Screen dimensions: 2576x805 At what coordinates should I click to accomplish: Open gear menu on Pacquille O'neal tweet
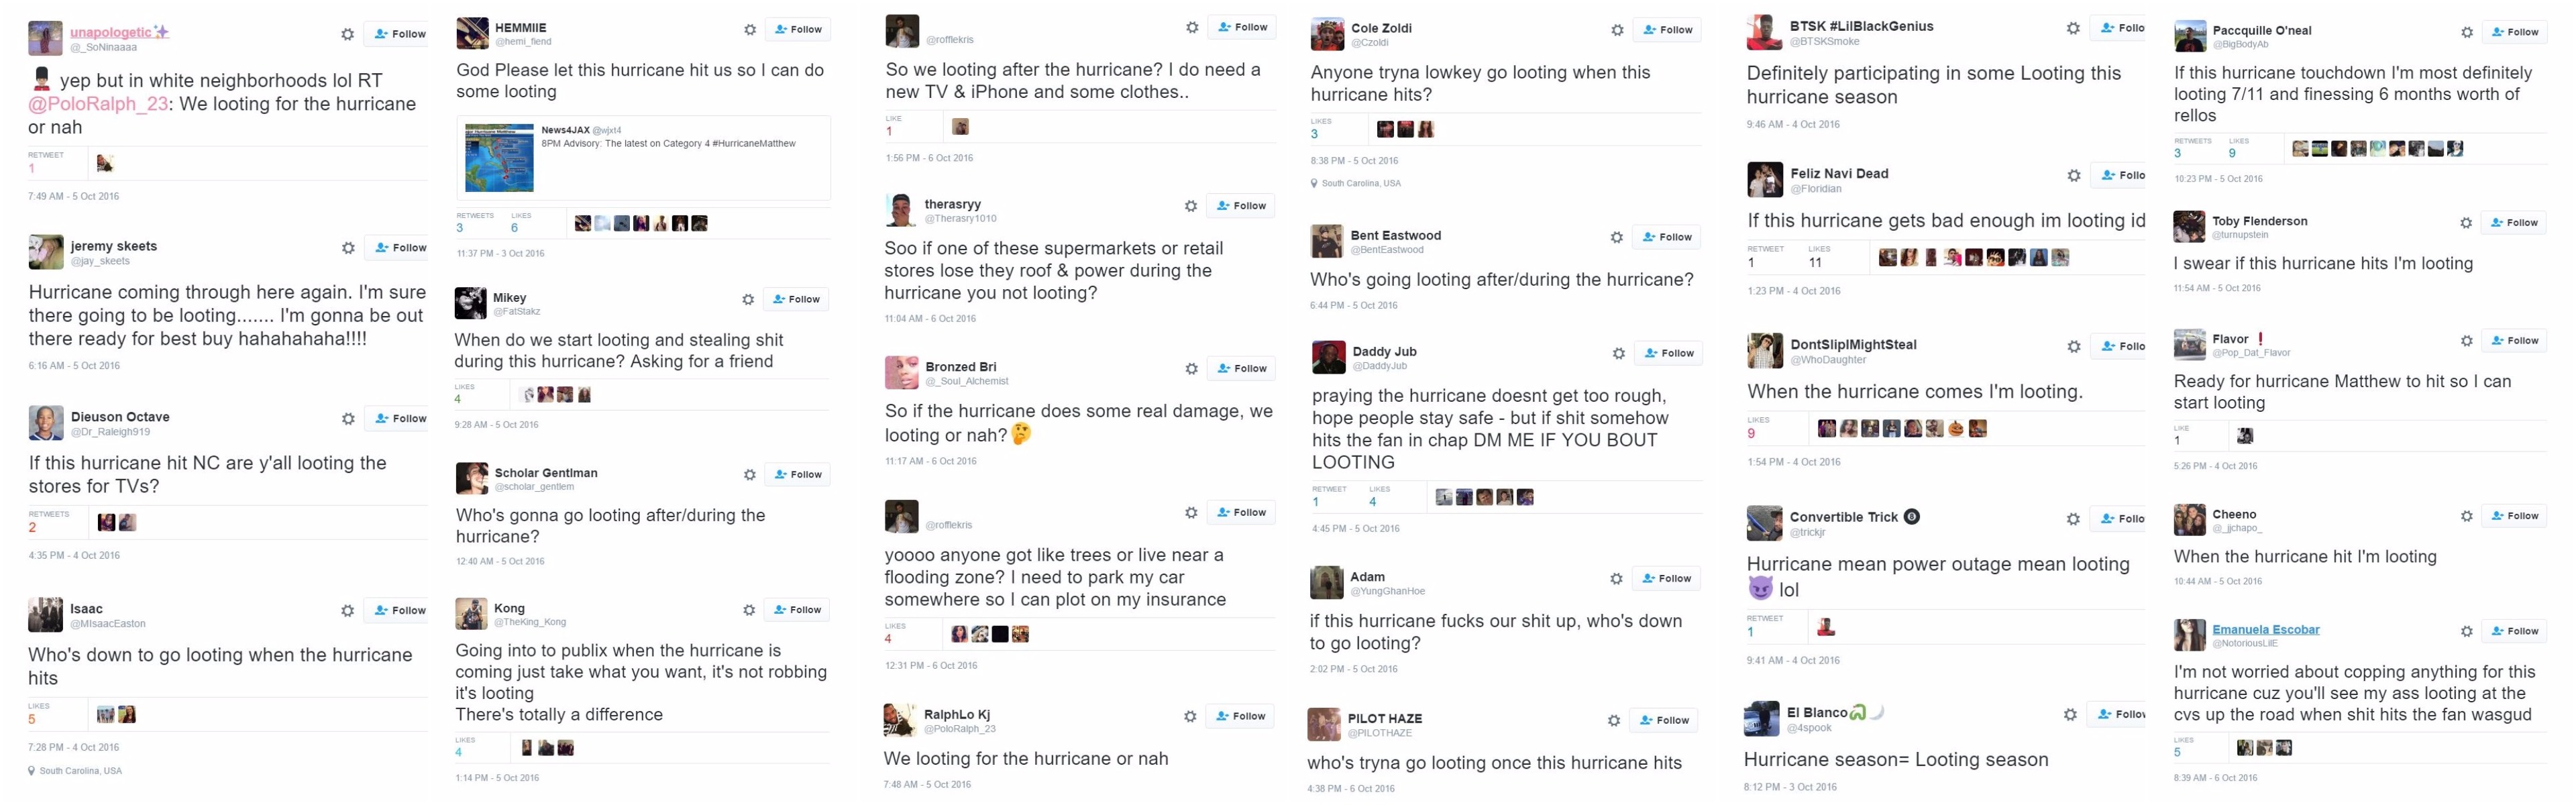[2467, 32]
